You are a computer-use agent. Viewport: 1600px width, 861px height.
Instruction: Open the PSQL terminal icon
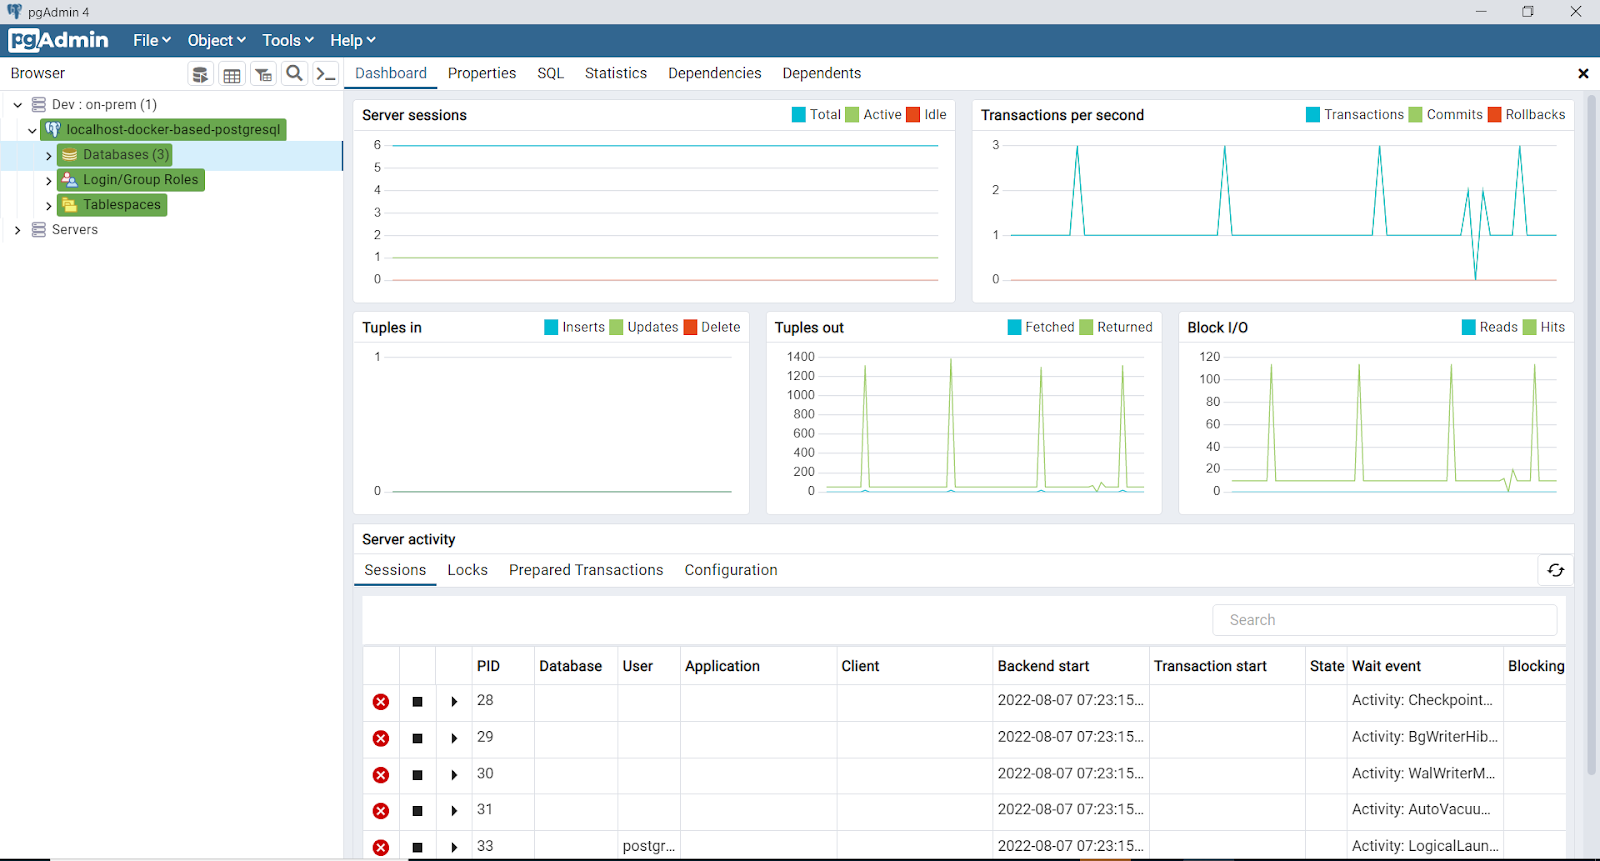click(325, 74)
